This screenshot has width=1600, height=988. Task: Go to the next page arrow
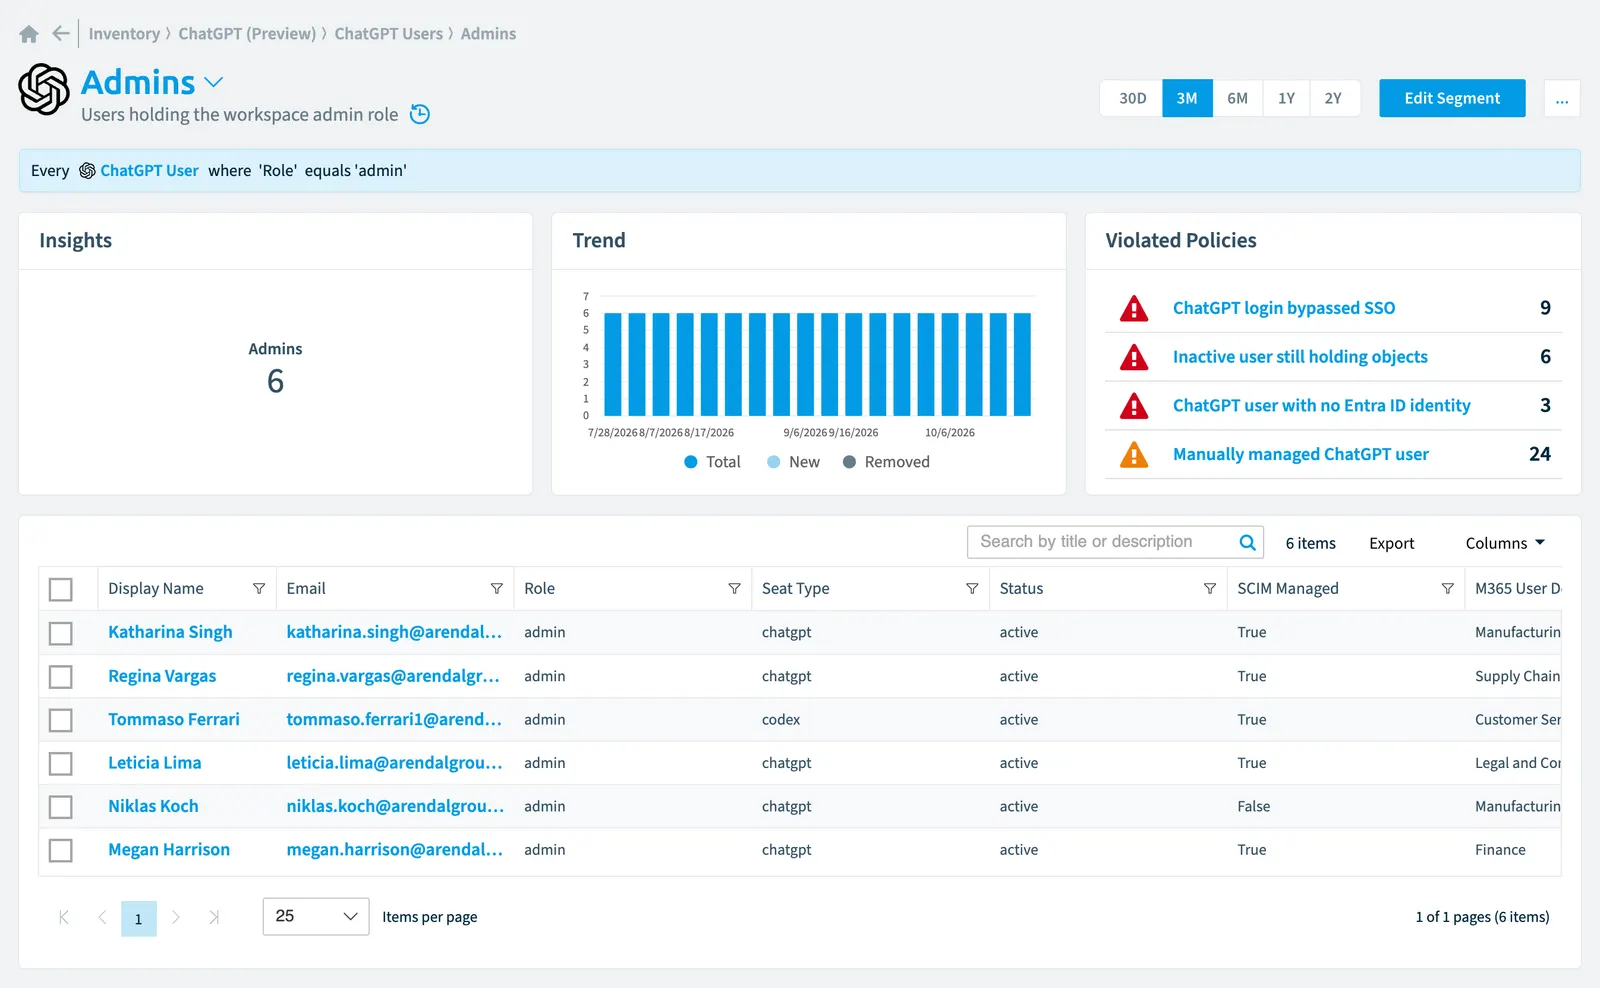(176, 917)
